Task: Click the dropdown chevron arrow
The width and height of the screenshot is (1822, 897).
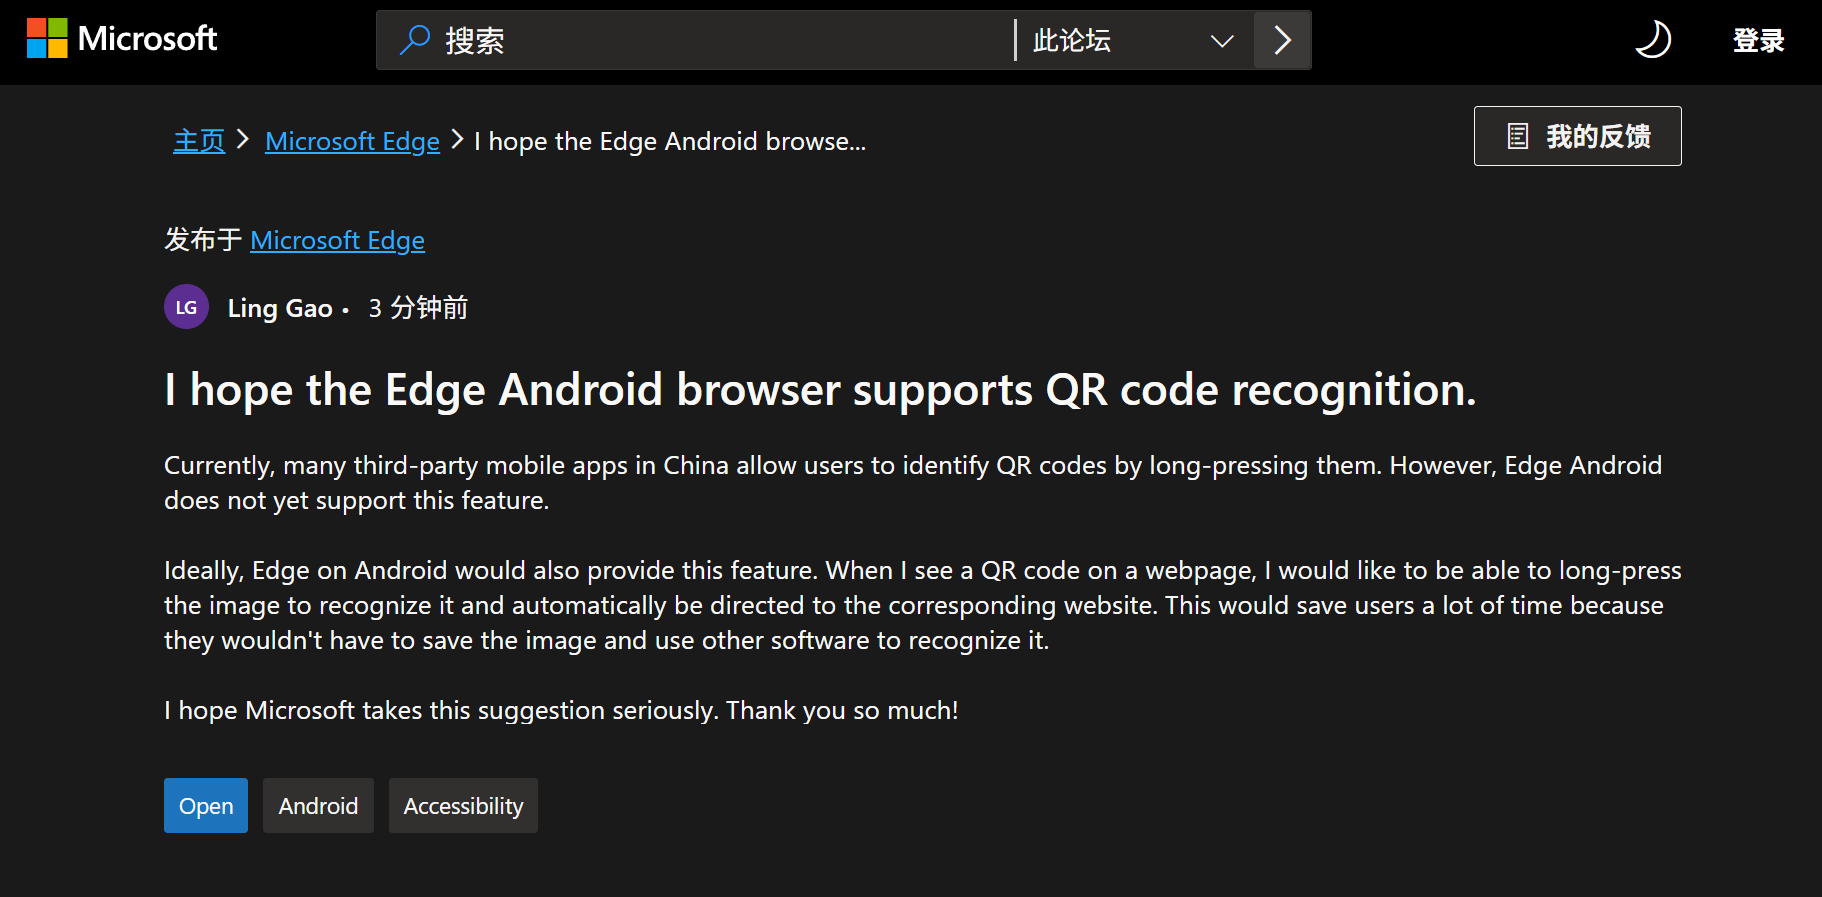Action: click(x=1222, y=41)
